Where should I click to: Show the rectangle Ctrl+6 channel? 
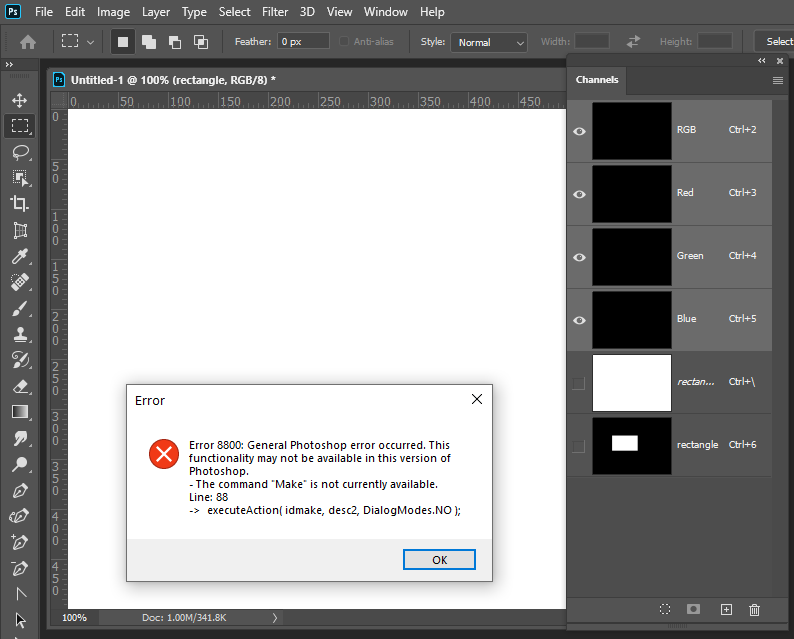[x=579, y=446]
